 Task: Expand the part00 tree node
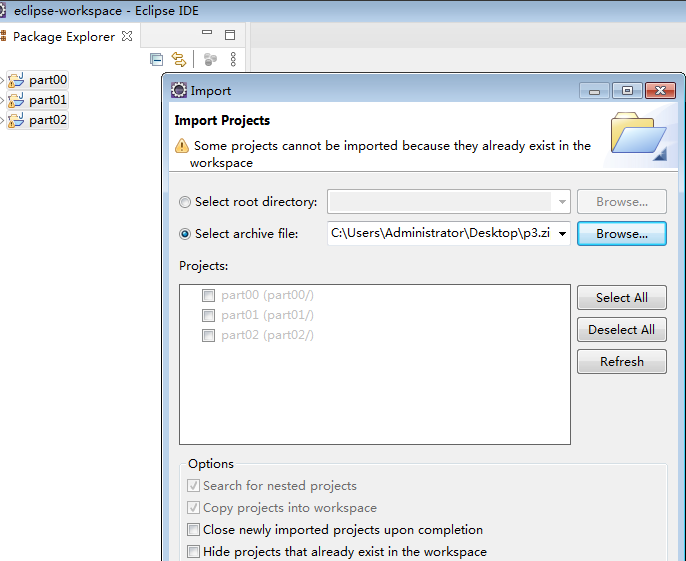(2, 80)
